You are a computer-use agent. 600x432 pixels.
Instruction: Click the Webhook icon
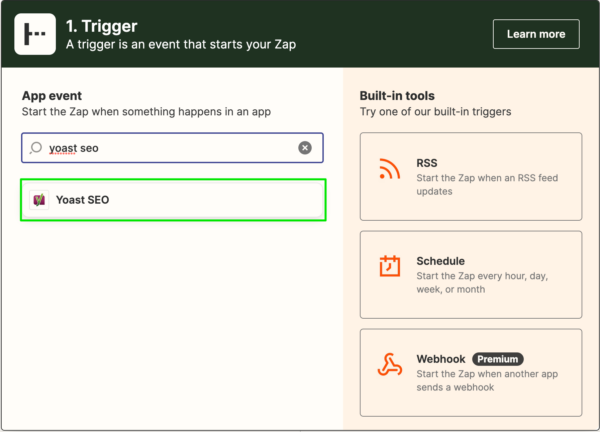click(x=390, y=365)
